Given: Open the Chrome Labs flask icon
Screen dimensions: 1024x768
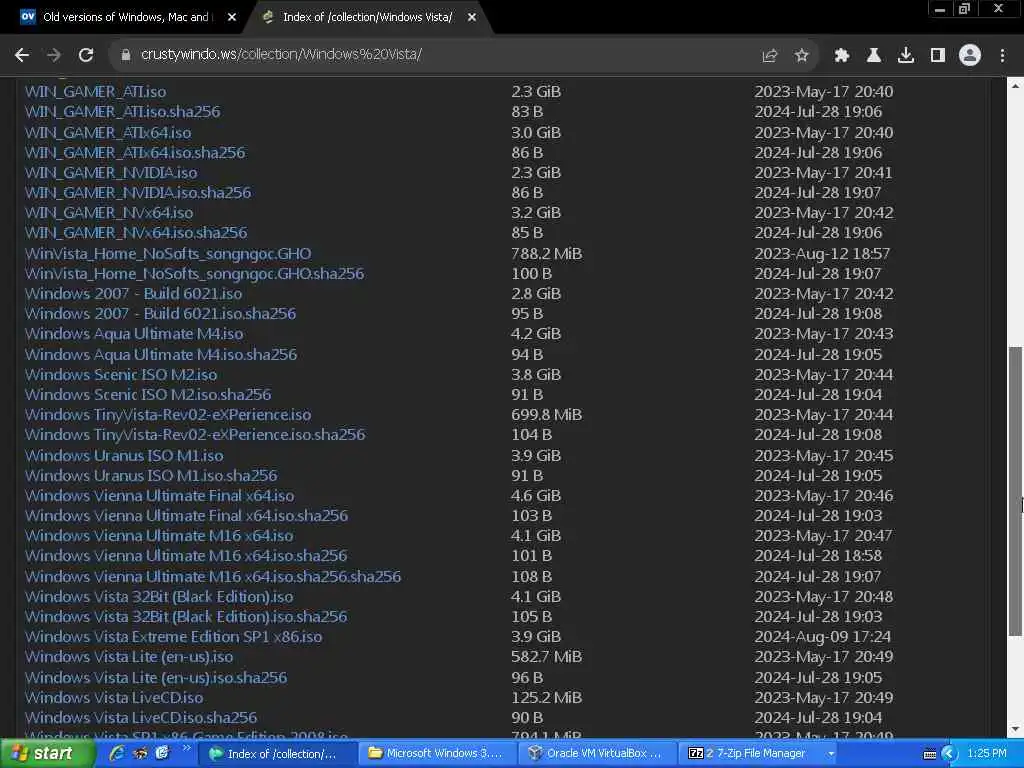Looking at the screenshot, I should 874,56.
